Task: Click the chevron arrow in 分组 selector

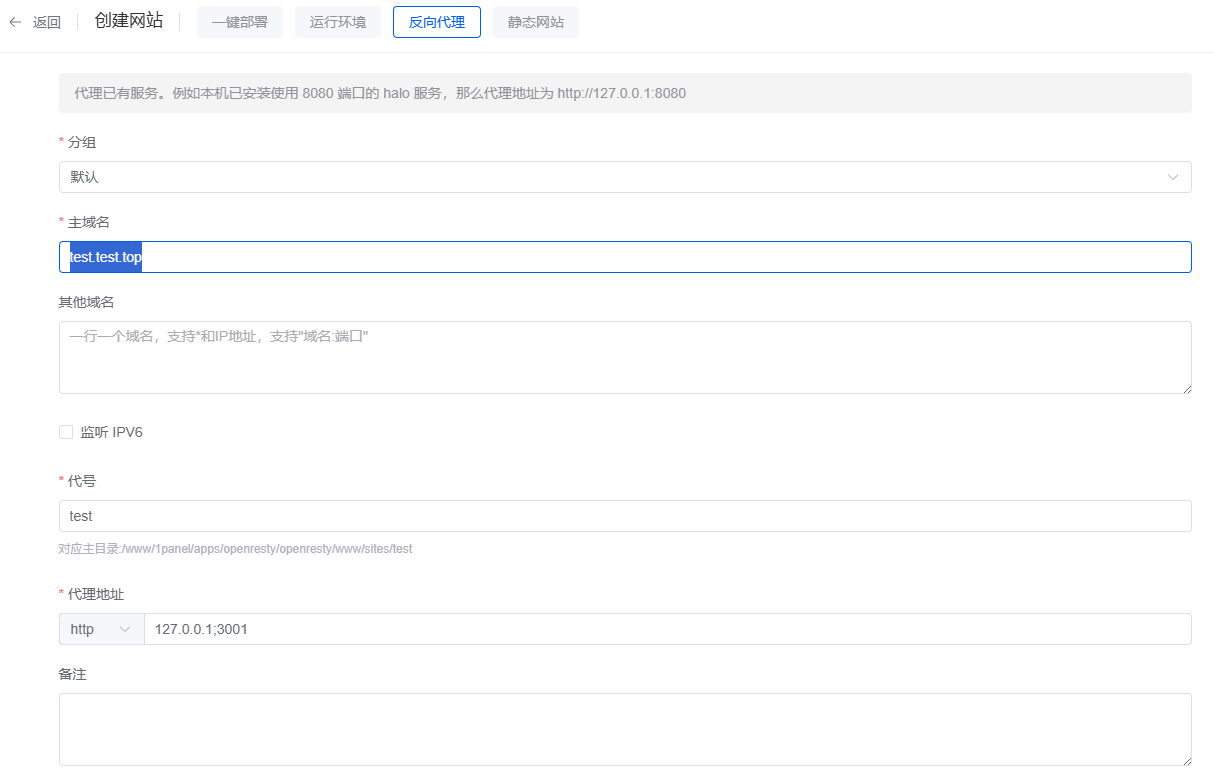Action: pos(1173,177)
